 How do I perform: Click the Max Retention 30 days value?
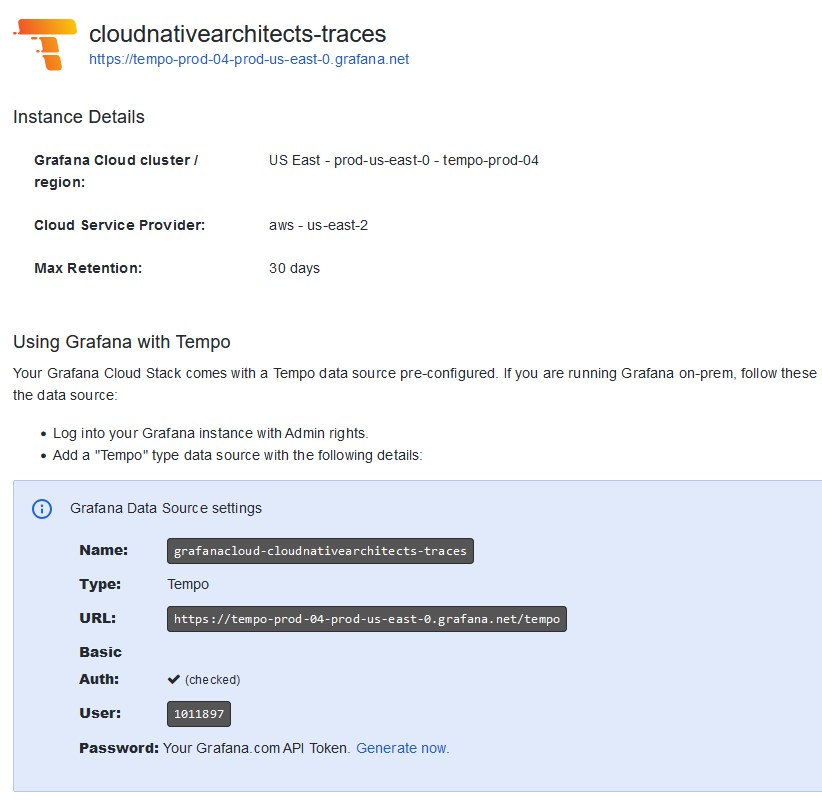pos(295,268)
